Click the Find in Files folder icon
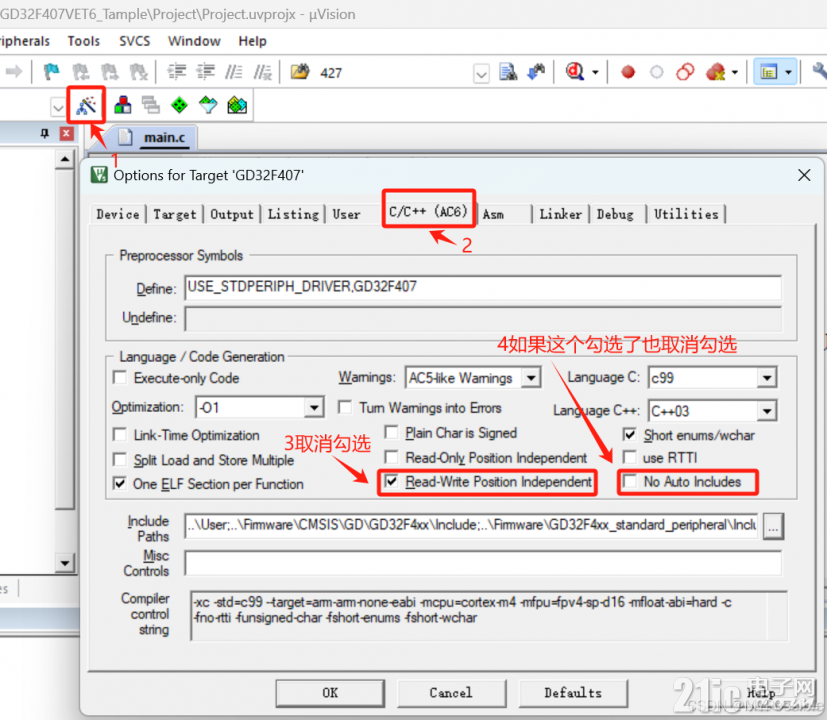This screenshot has height=720, width=827. (300, 72)
